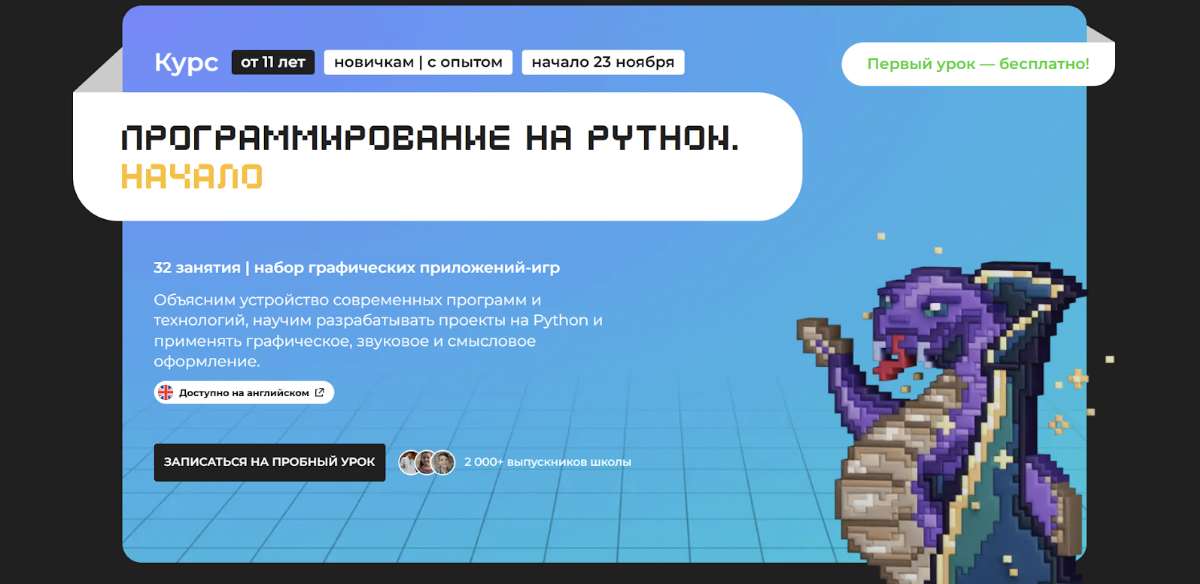Viewport: 1200px width, 584px height.
Task: Click the first graduate avatar
Action: point(409,462)
